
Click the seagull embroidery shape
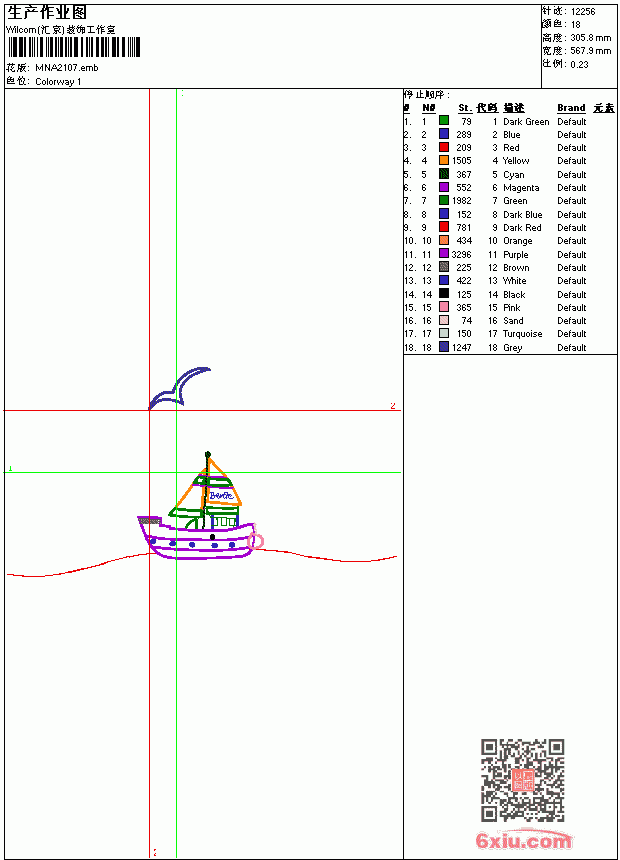[179, 388]
